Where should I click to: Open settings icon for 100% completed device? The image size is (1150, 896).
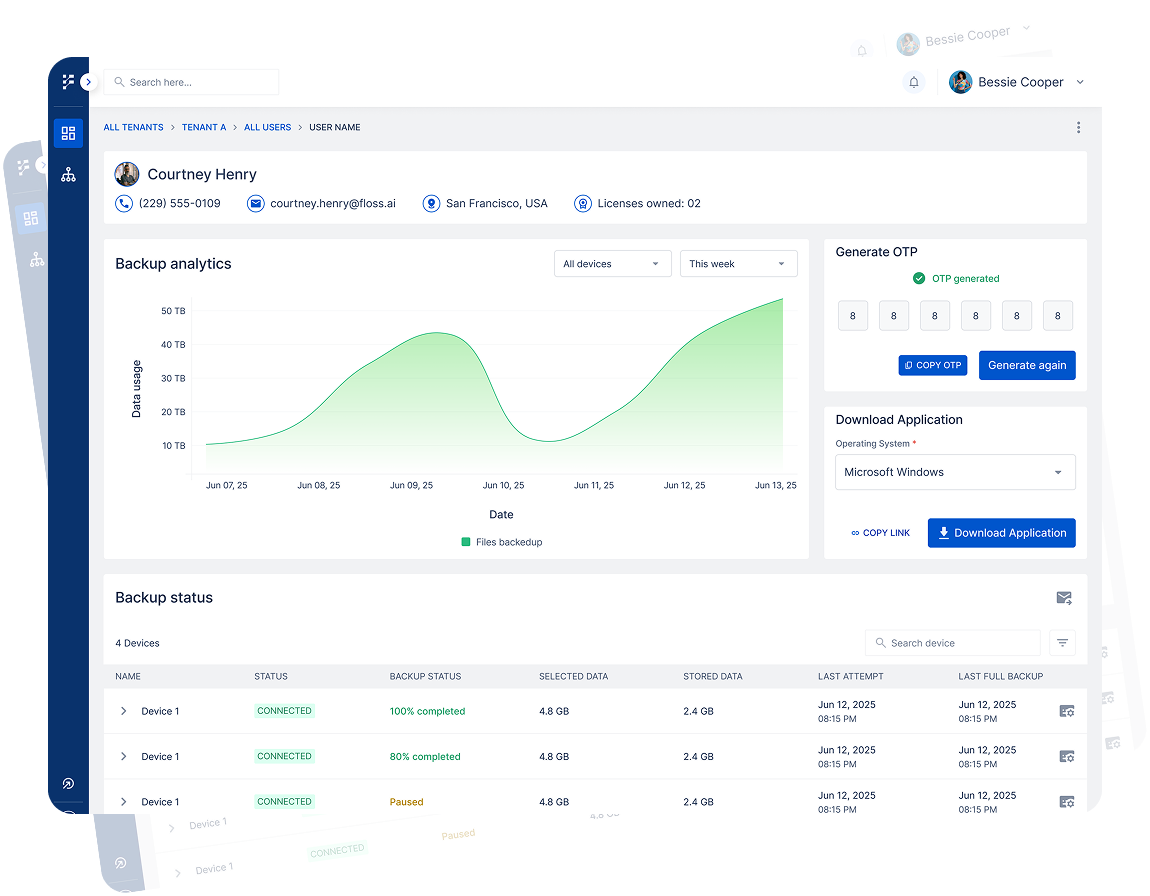(x=1066, y=711)
